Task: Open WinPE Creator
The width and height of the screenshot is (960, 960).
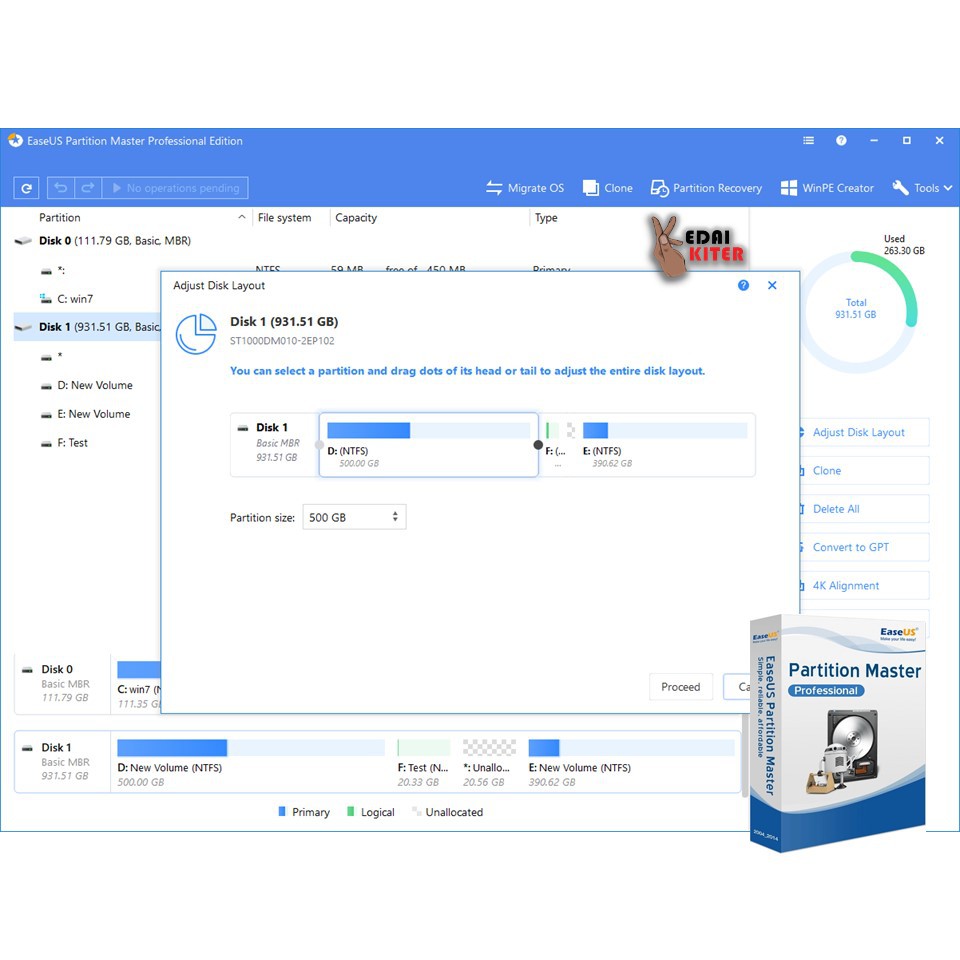Action: pos(826,188)
